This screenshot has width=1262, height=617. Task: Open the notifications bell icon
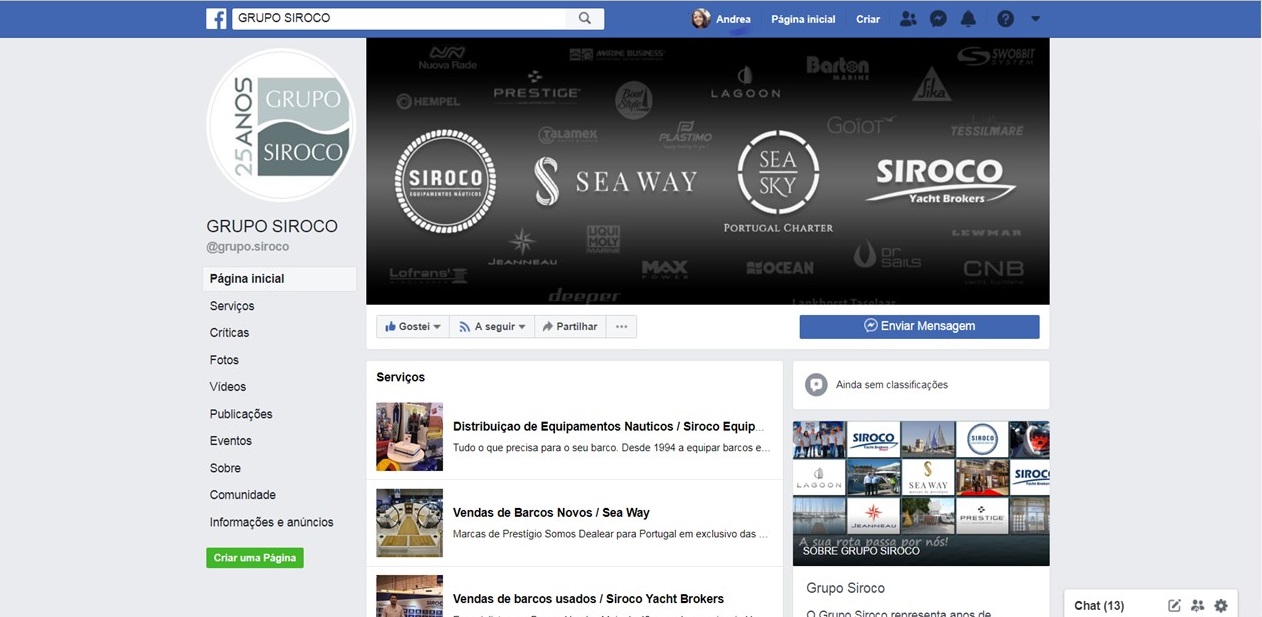pyautogui.click(x=968, y=19)
